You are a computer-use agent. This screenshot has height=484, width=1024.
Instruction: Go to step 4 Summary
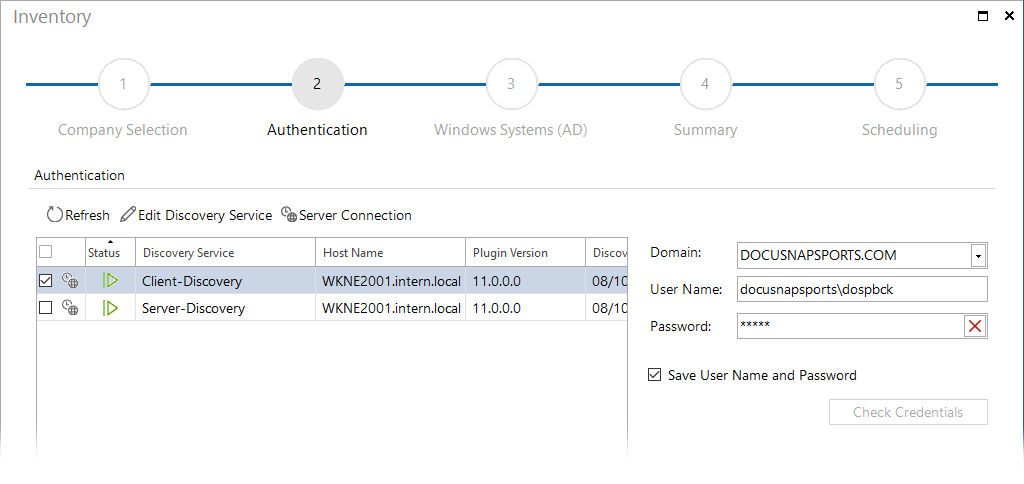click(705, 84)
